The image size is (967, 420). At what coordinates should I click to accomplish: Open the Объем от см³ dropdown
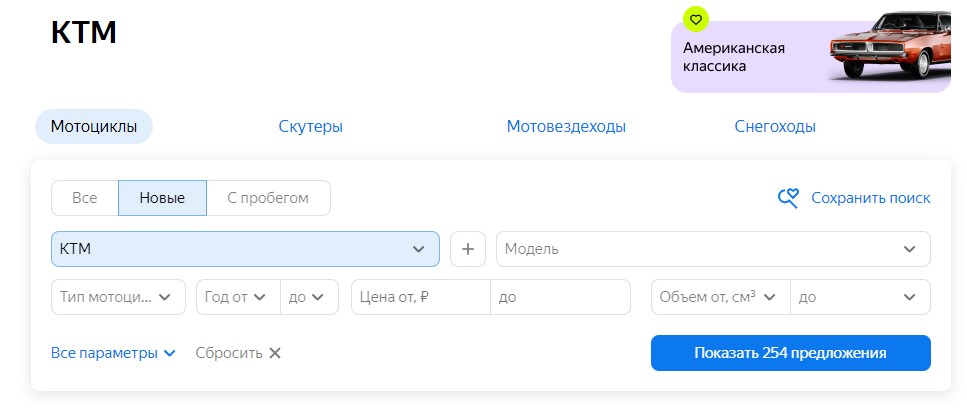click(720, 297)
